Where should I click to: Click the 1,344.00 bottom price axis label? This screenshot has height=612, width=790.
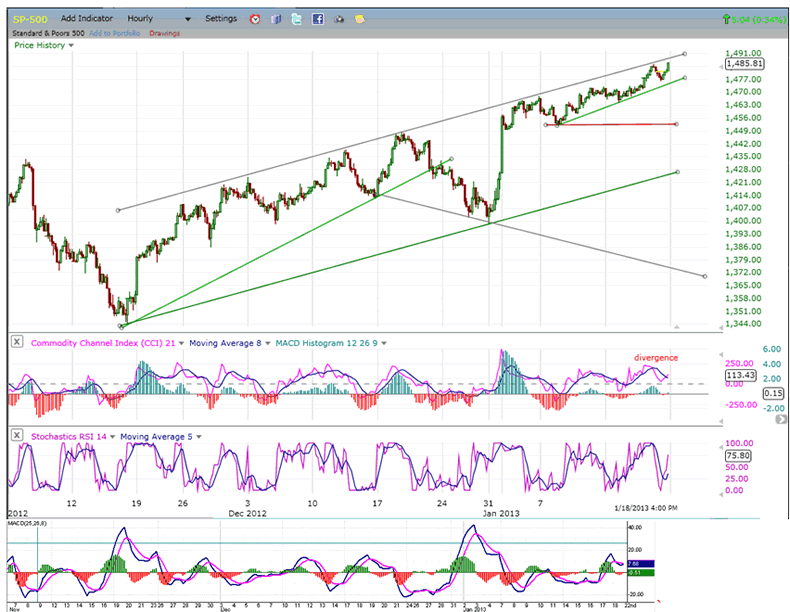(743, 324)
